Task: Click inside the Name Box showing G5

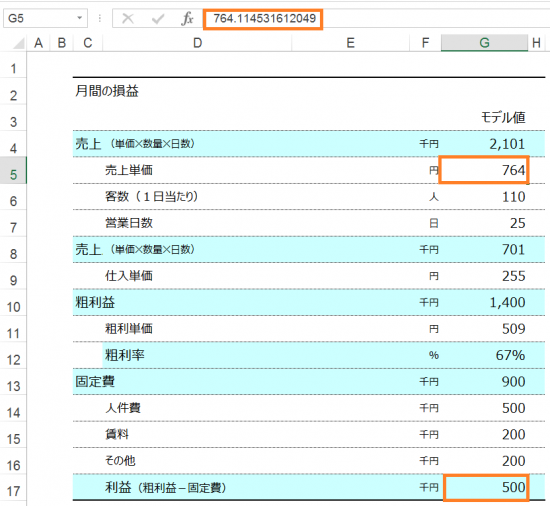Action: pos(39,18)
